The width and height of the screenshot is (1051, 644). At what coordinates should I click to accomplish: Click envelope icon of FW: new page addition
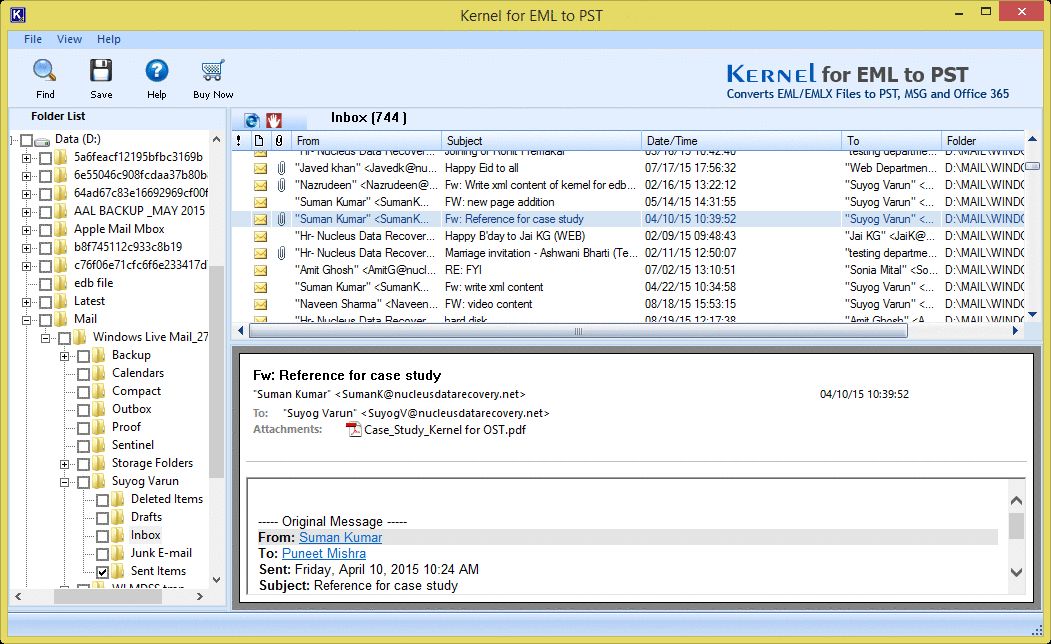click(260, 202)
